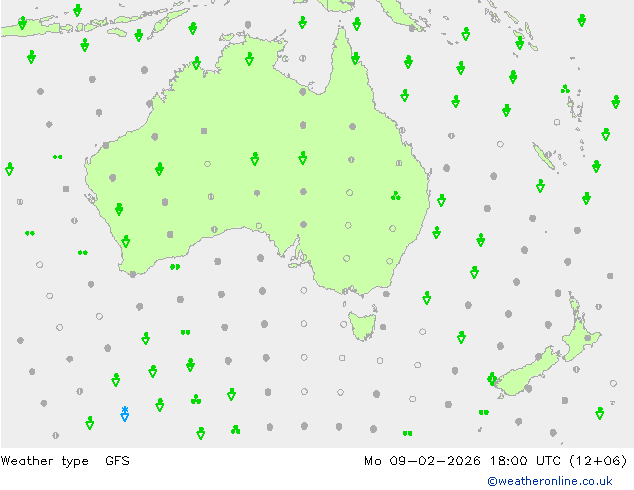Select the green trefoil symbol near the Vanuatu islands
Screen dimensions: 634x490
click(565, 89)
